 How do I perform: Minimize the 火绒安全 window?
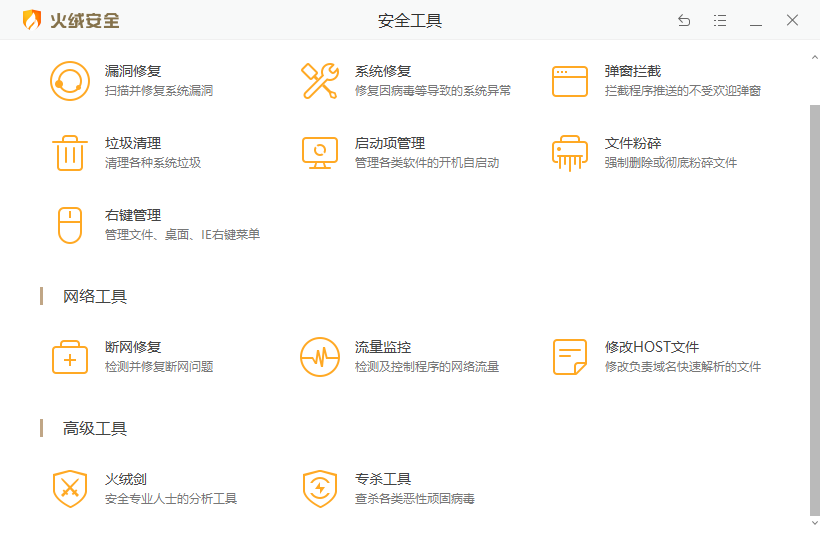pyautogui.click(x=756, y=24)
